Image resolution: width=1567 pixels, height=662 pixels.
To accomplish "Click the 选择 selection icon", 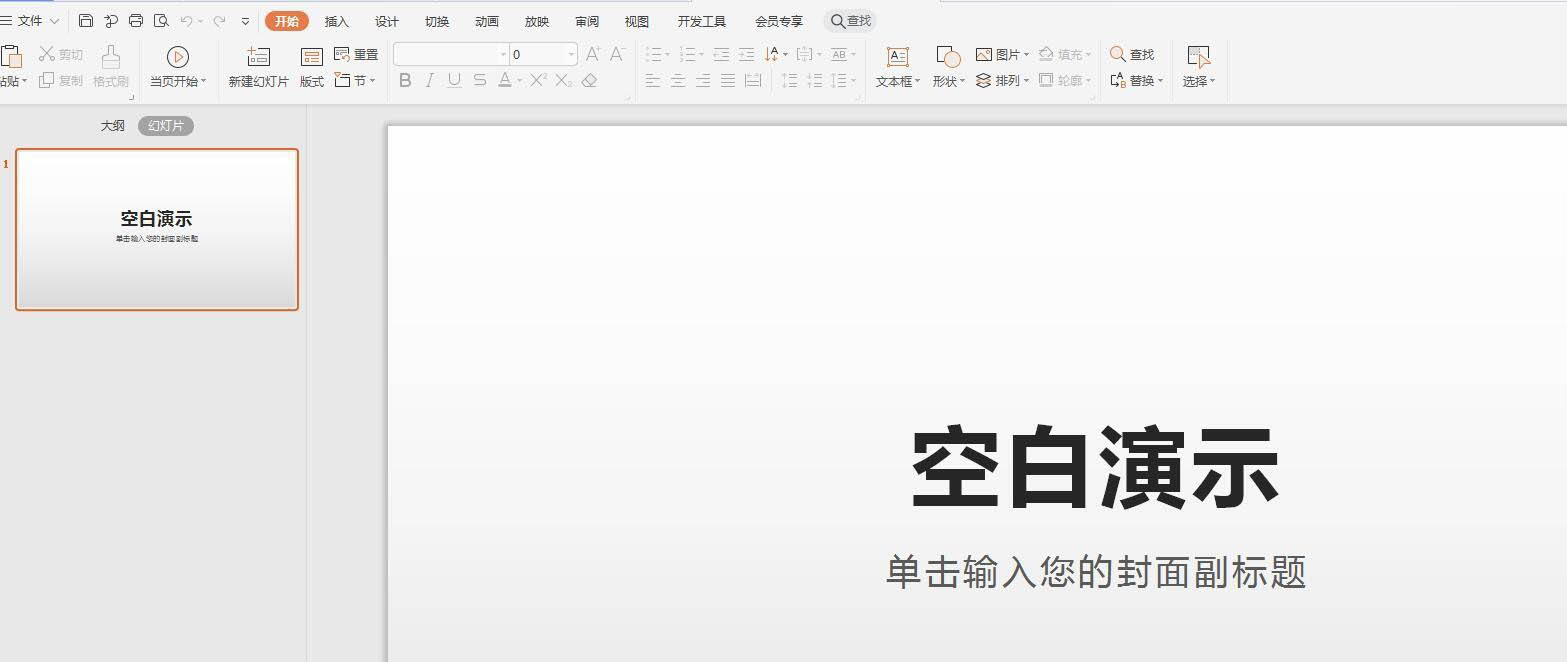I will pos(1199,65).
